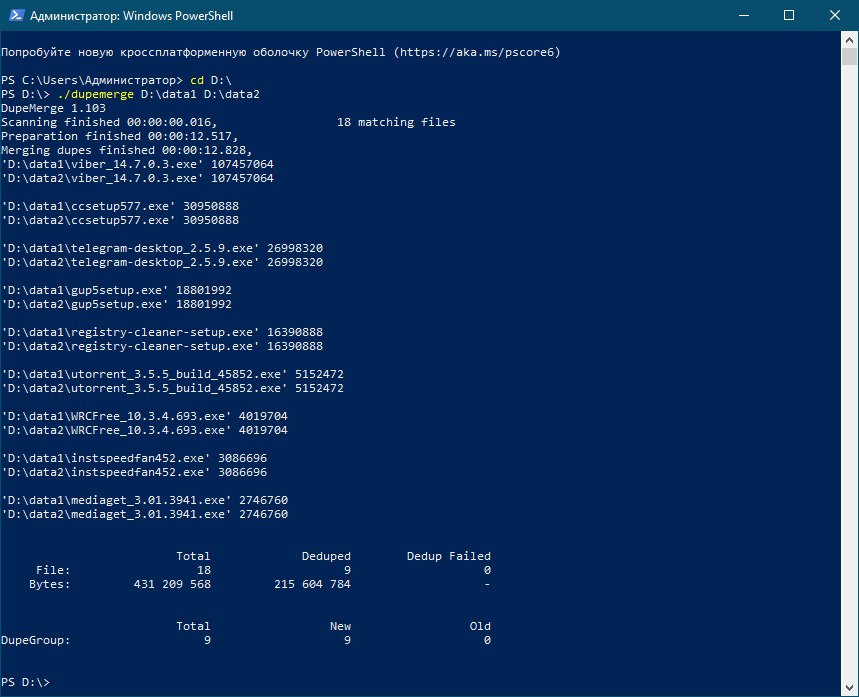
Task: Click the D:\data2\ccsetup577.exe line
Action: point(120,220)
